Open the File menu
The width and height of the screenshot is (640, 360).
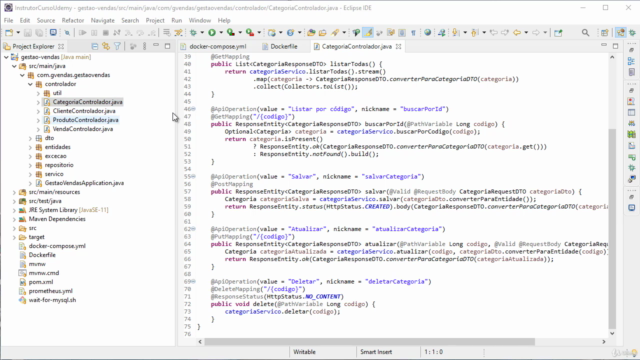click(8, 20)
